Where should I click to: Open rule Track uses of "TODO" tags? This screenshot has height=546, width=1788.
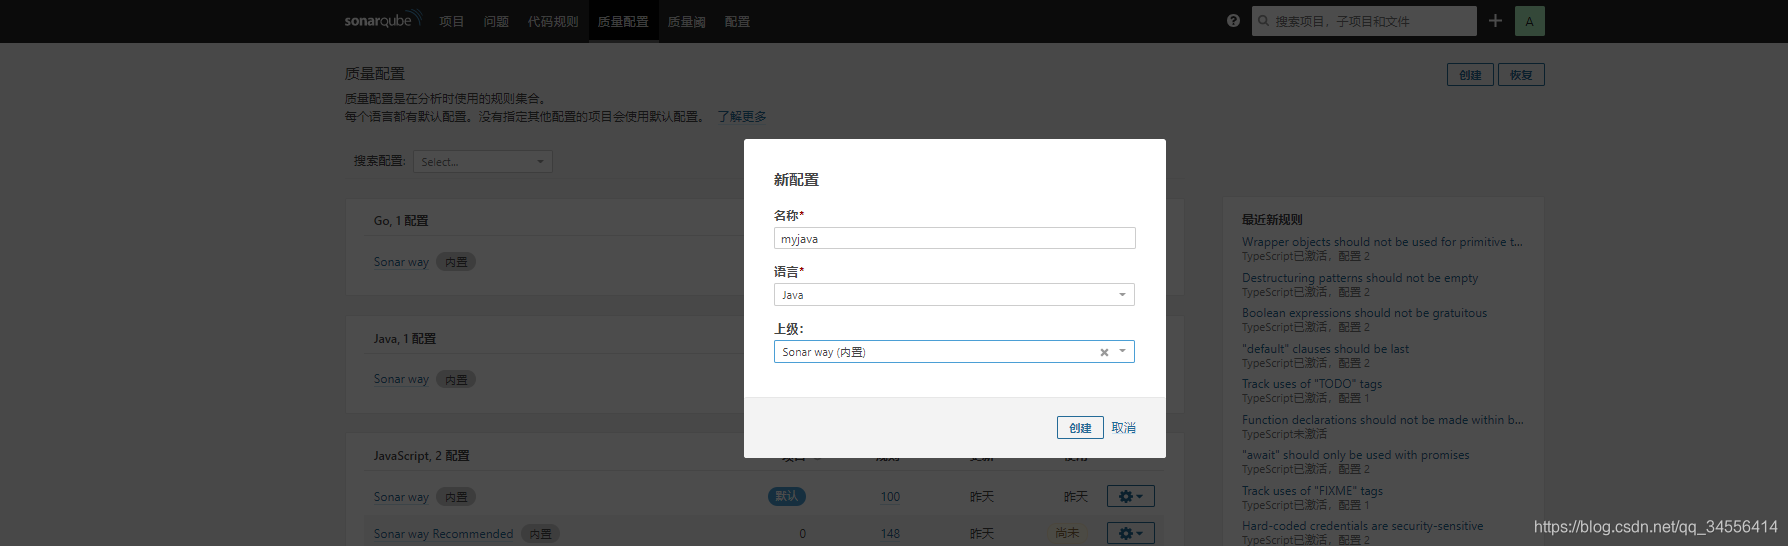coord(1312,384)
